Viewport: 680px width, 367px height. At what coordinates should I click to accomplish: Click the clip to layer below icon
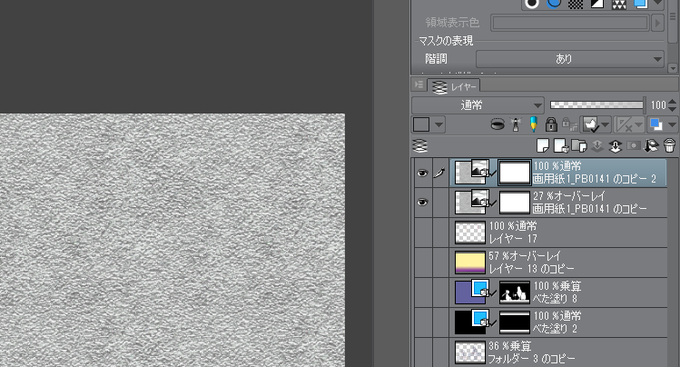[497, 125]
